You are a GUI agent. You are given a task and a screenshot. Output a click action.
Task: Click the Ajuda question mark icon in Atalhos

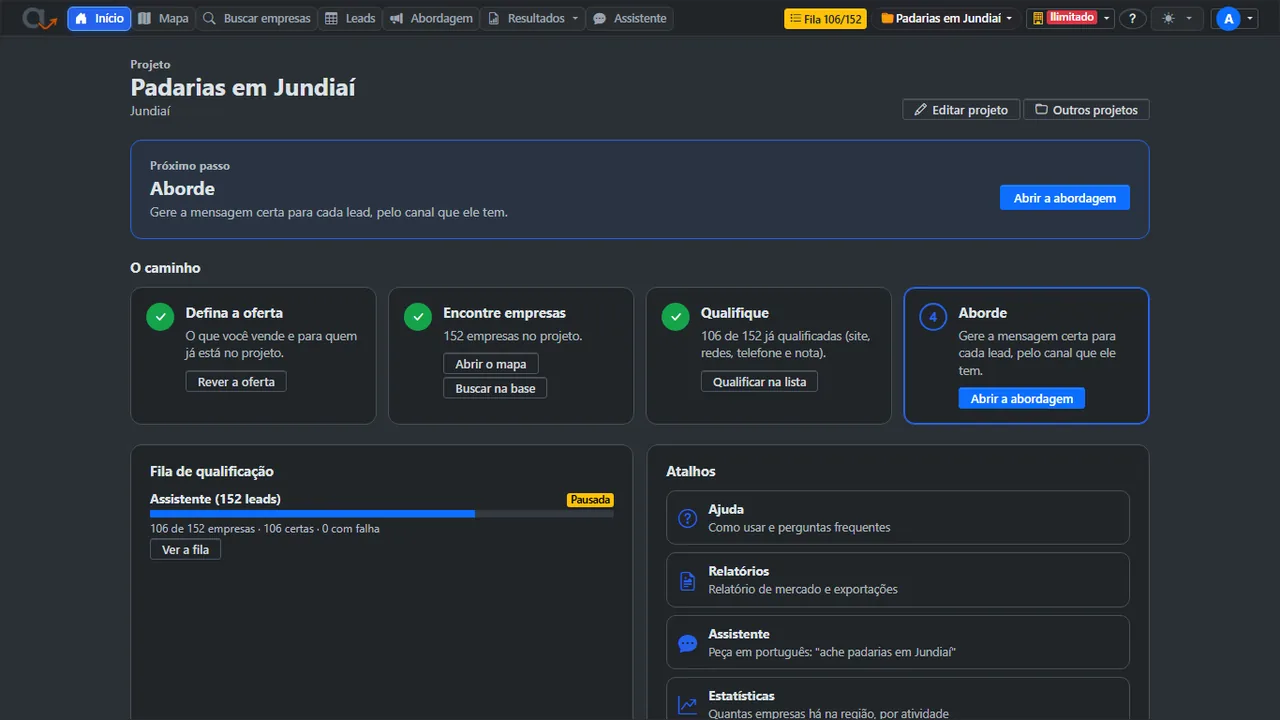coord(687,518)
